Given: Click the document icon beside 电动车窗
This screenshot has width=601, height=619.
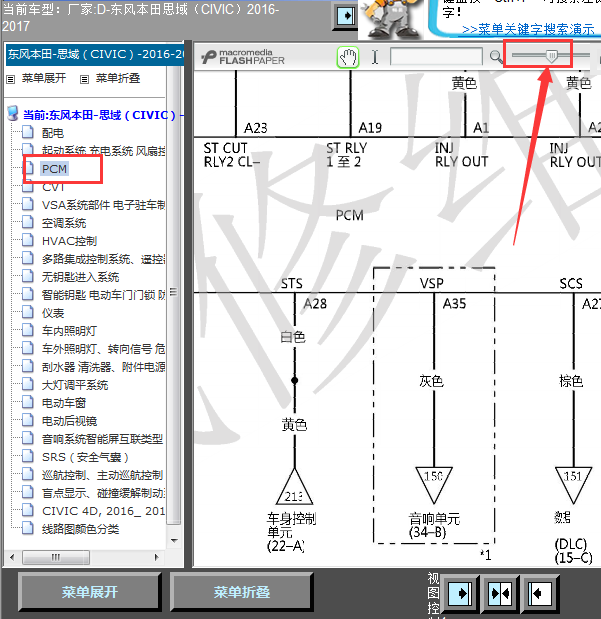Looking at the screenshot, I should point(28,402).
